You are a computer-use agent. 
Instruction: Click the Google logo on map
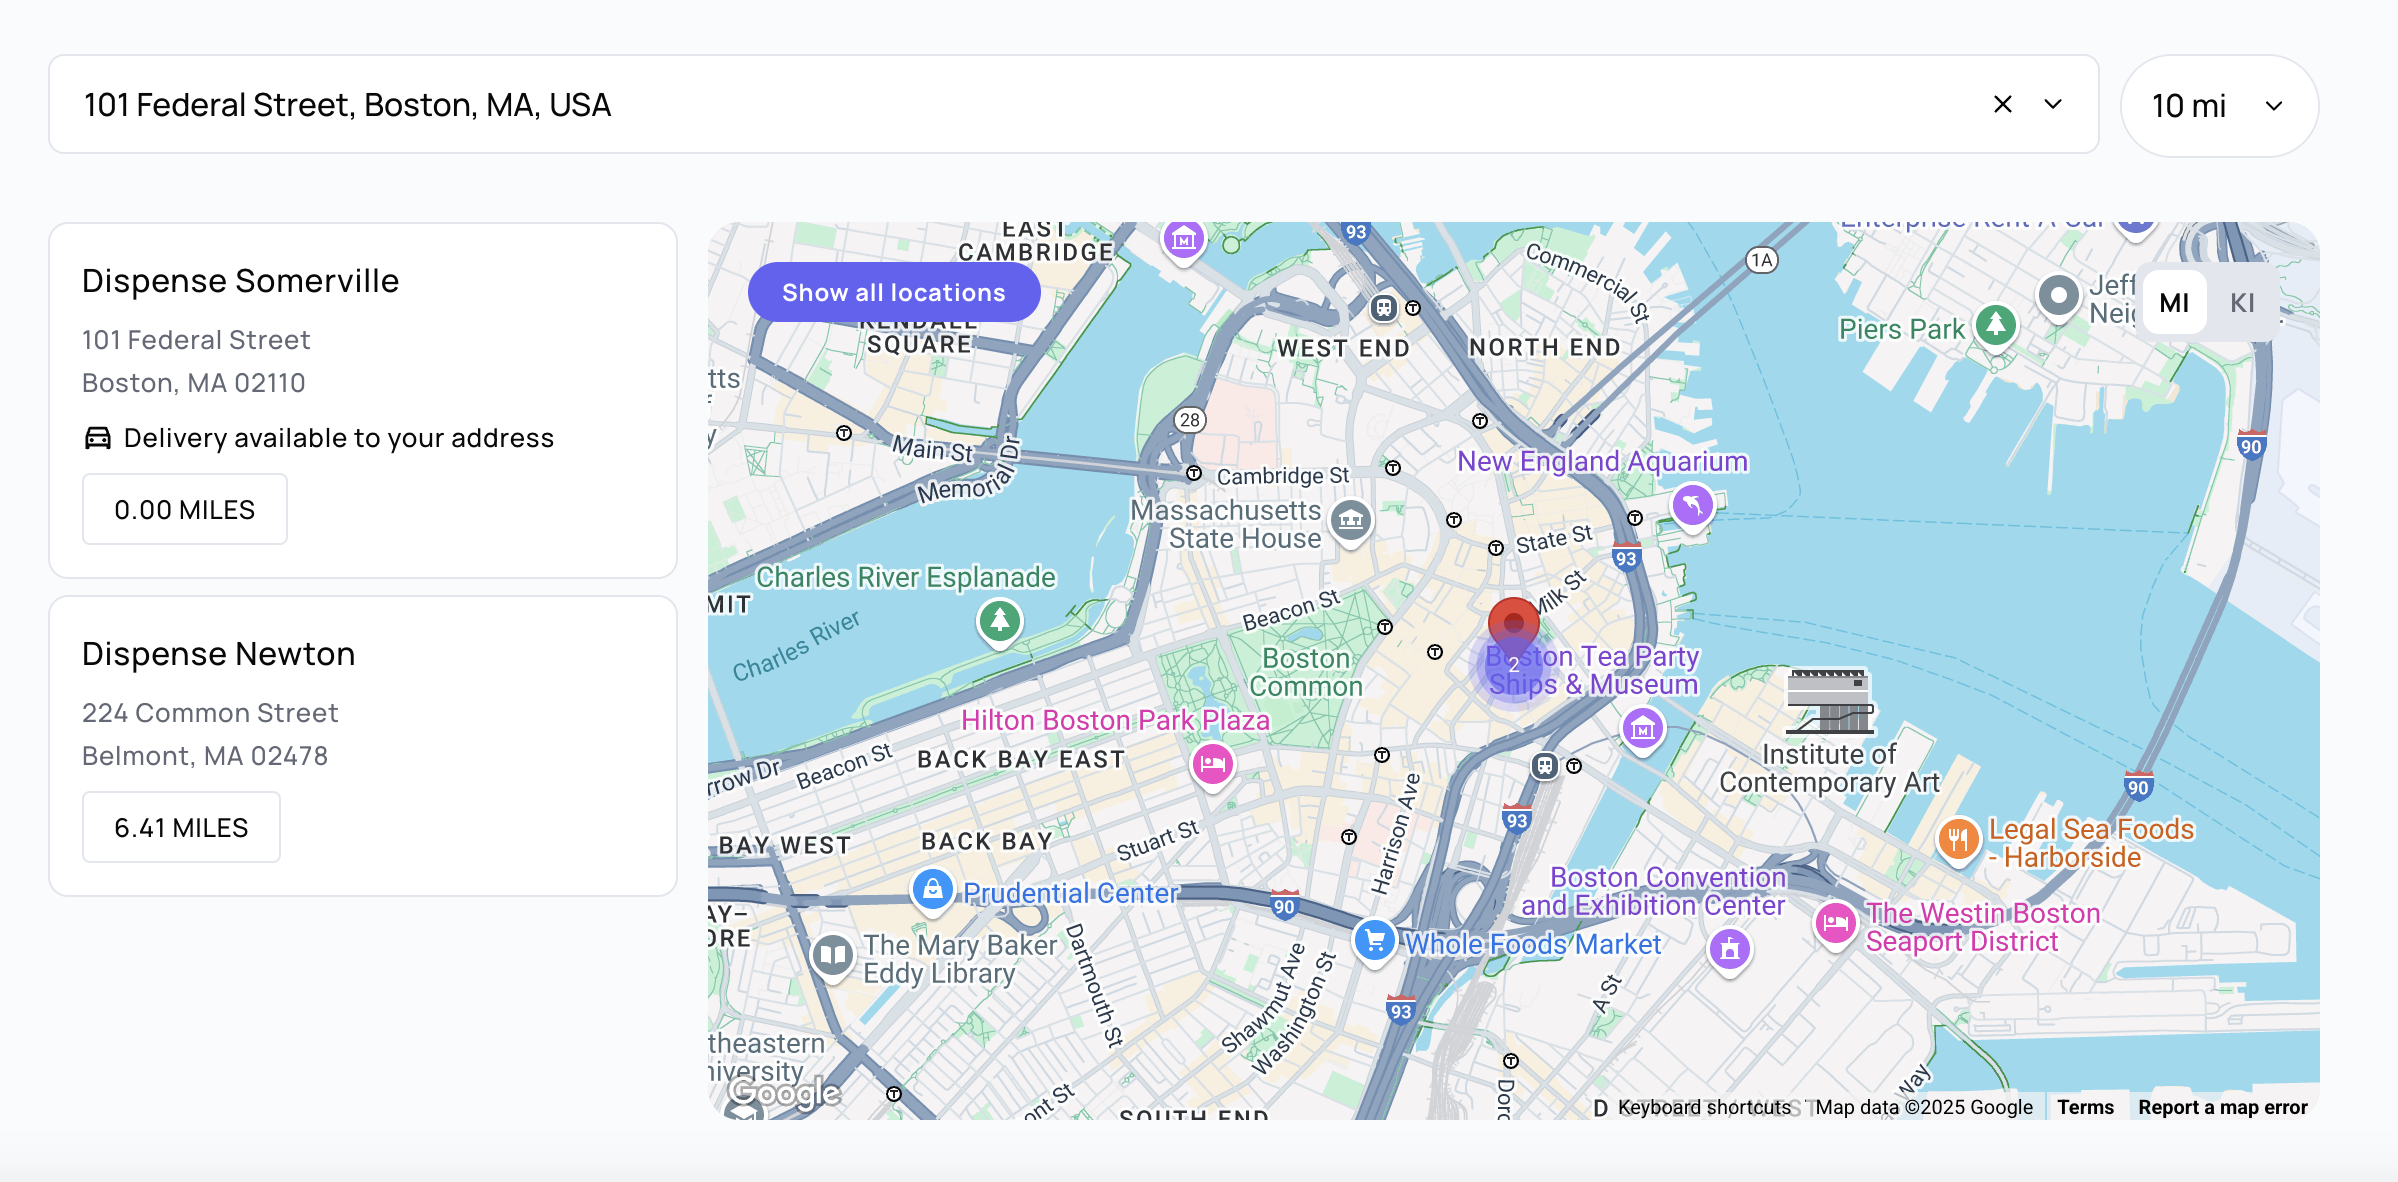click(x=785, y=1093)
